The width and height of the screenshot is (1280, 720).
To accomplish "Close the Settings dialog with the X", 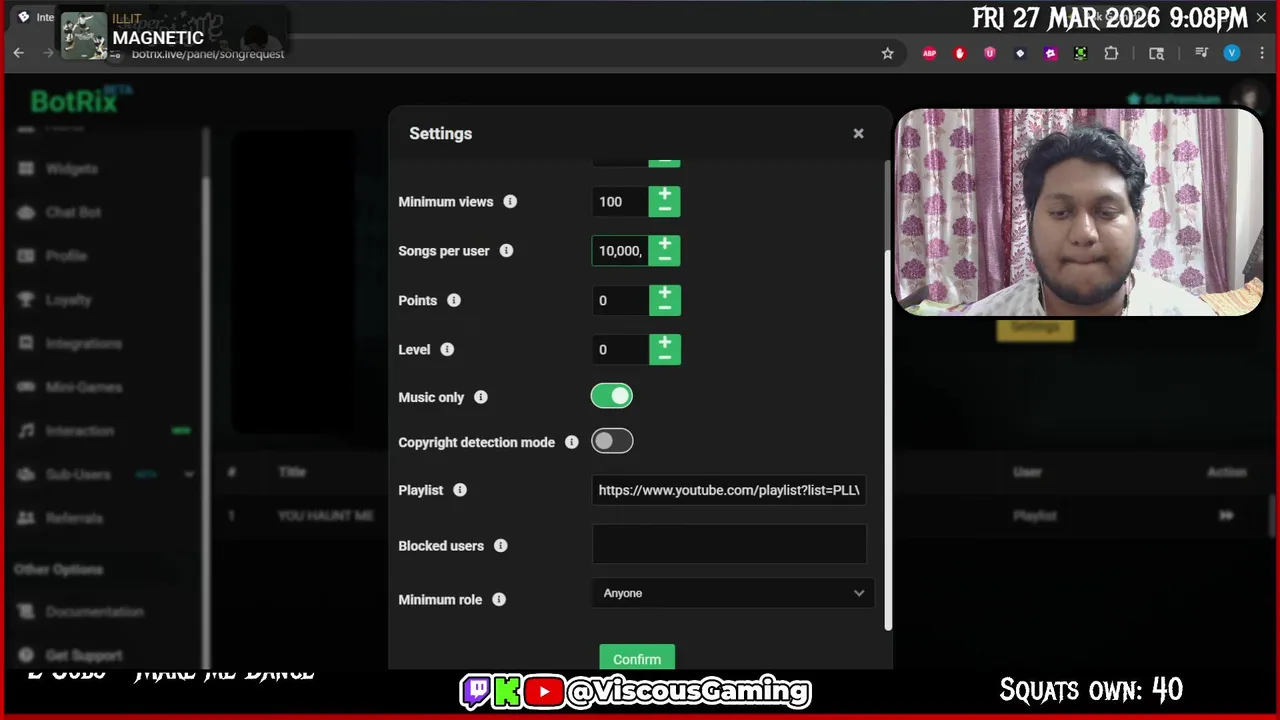I will pyautogui.click(x=858, y=133).
